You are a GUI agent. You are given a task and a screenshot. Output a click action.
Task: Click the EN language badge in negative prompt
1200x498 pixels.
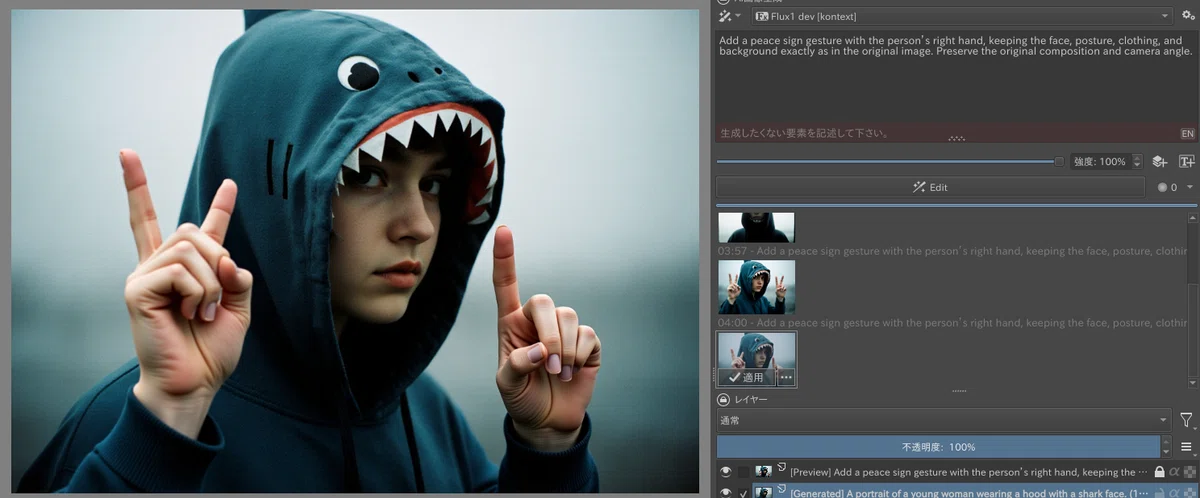1187,133
